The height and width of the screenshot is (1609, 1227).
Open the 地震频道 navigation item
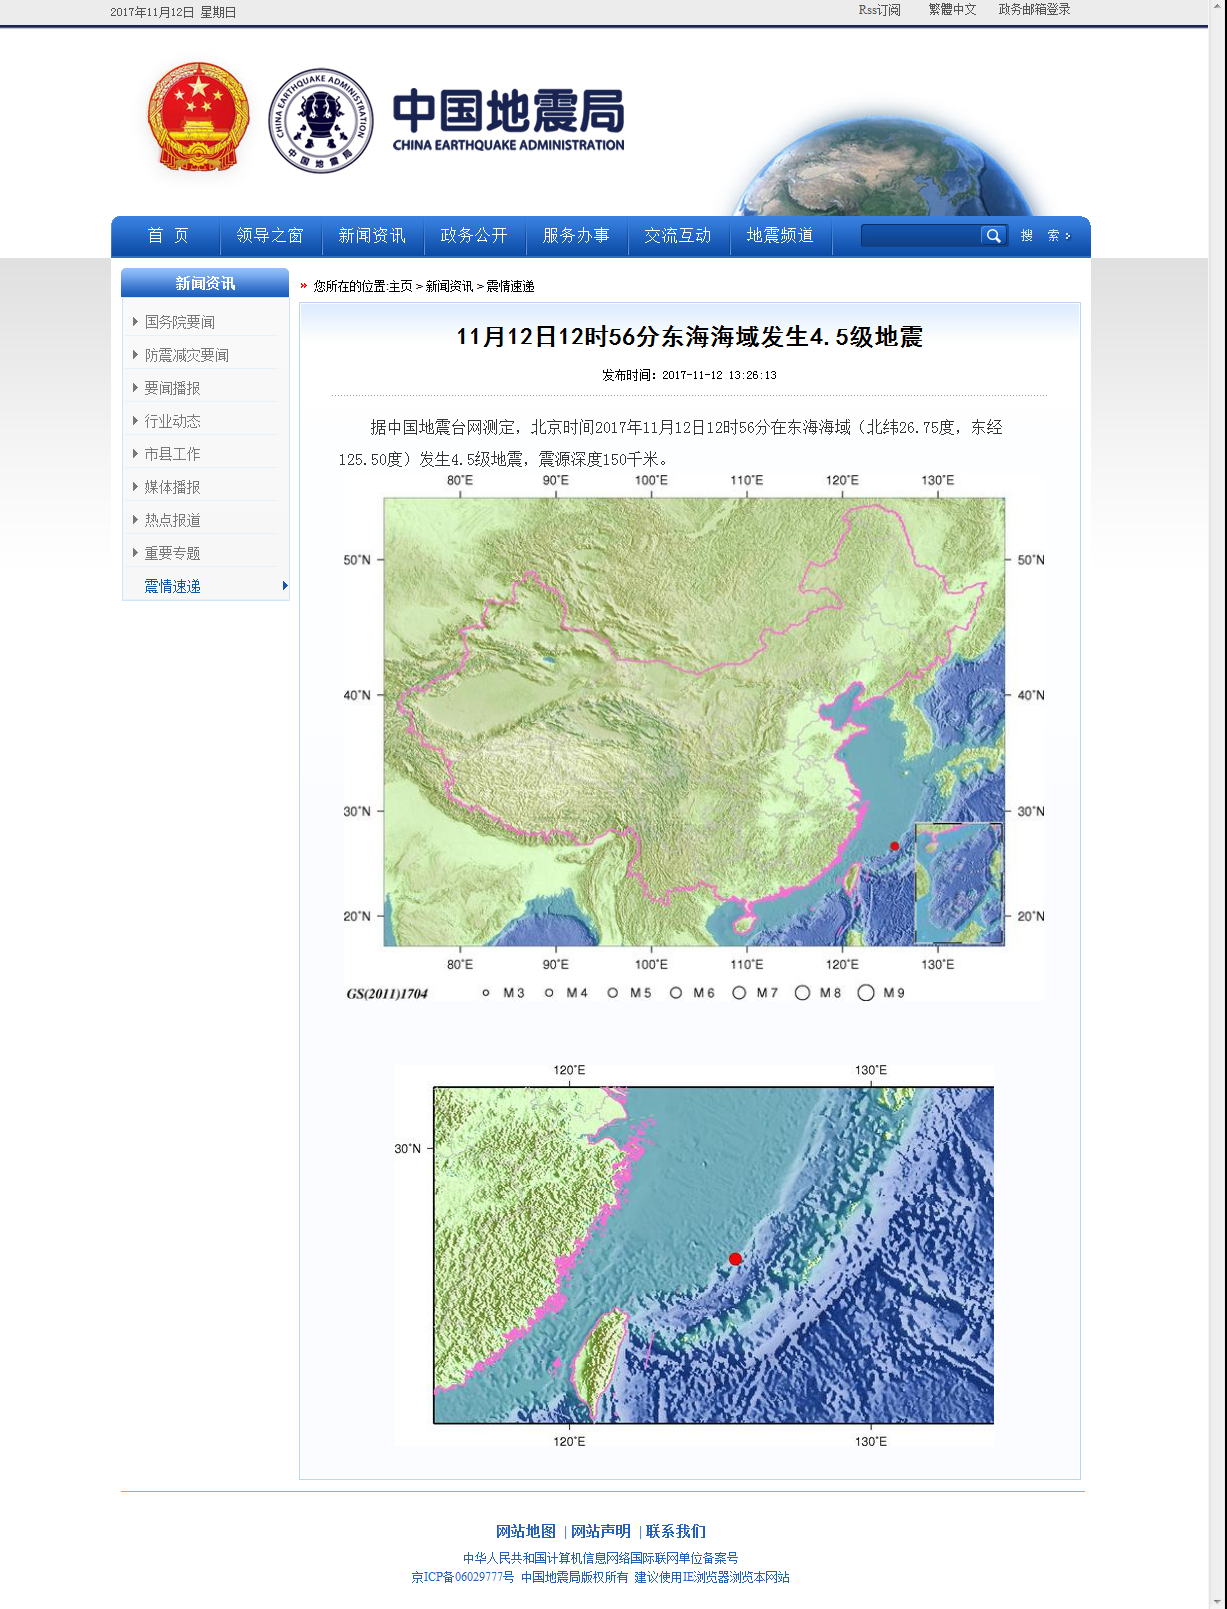(x=780, y=236)
